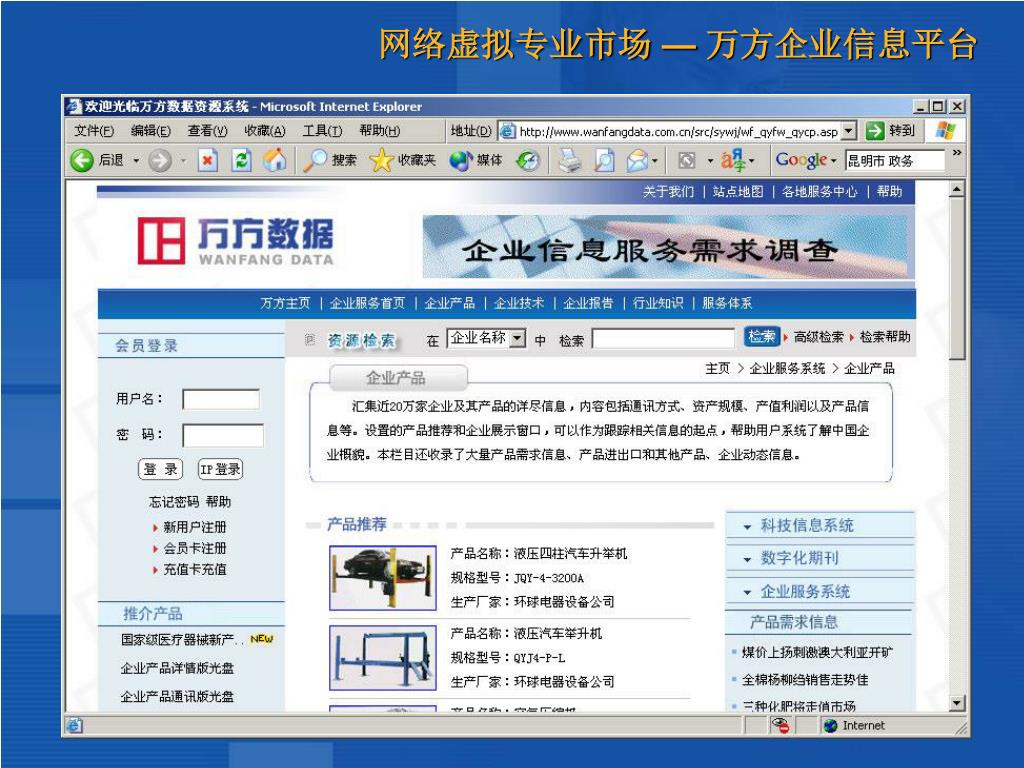
Task: Click the Google toolbar search box
Action: pos(895,160)
